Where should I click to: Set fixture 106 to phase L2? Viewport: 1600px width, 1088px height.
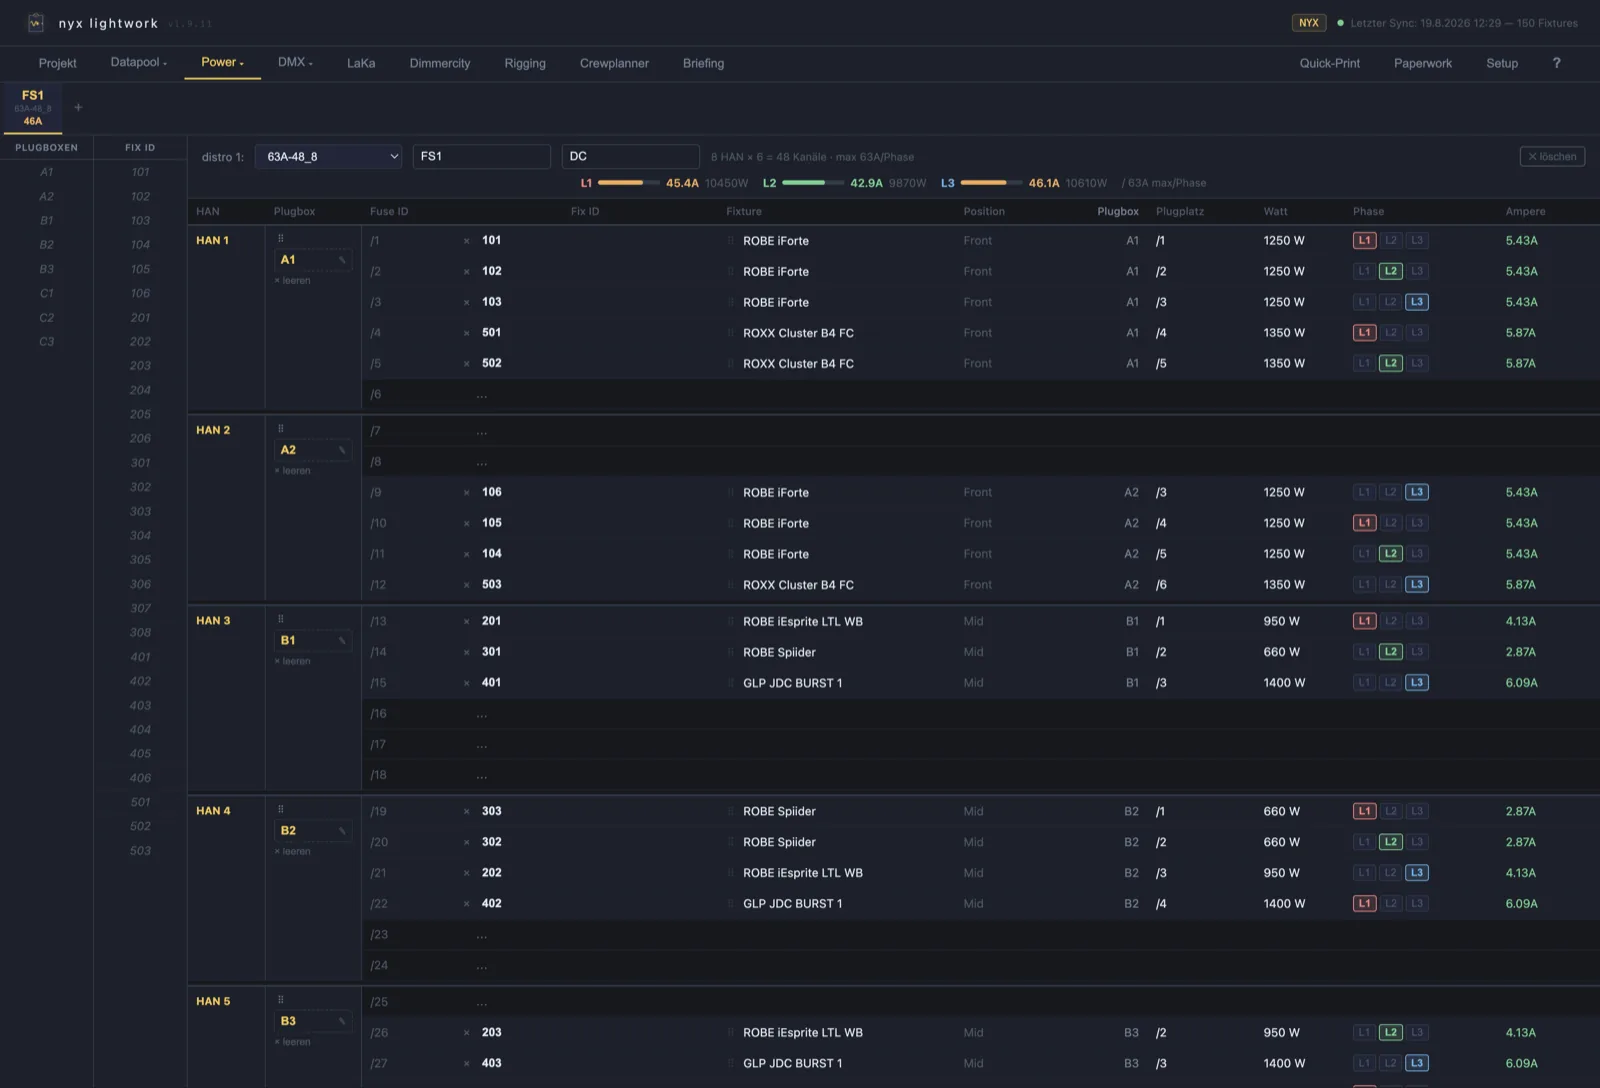pyautogui.click(x=1391, y=492)
